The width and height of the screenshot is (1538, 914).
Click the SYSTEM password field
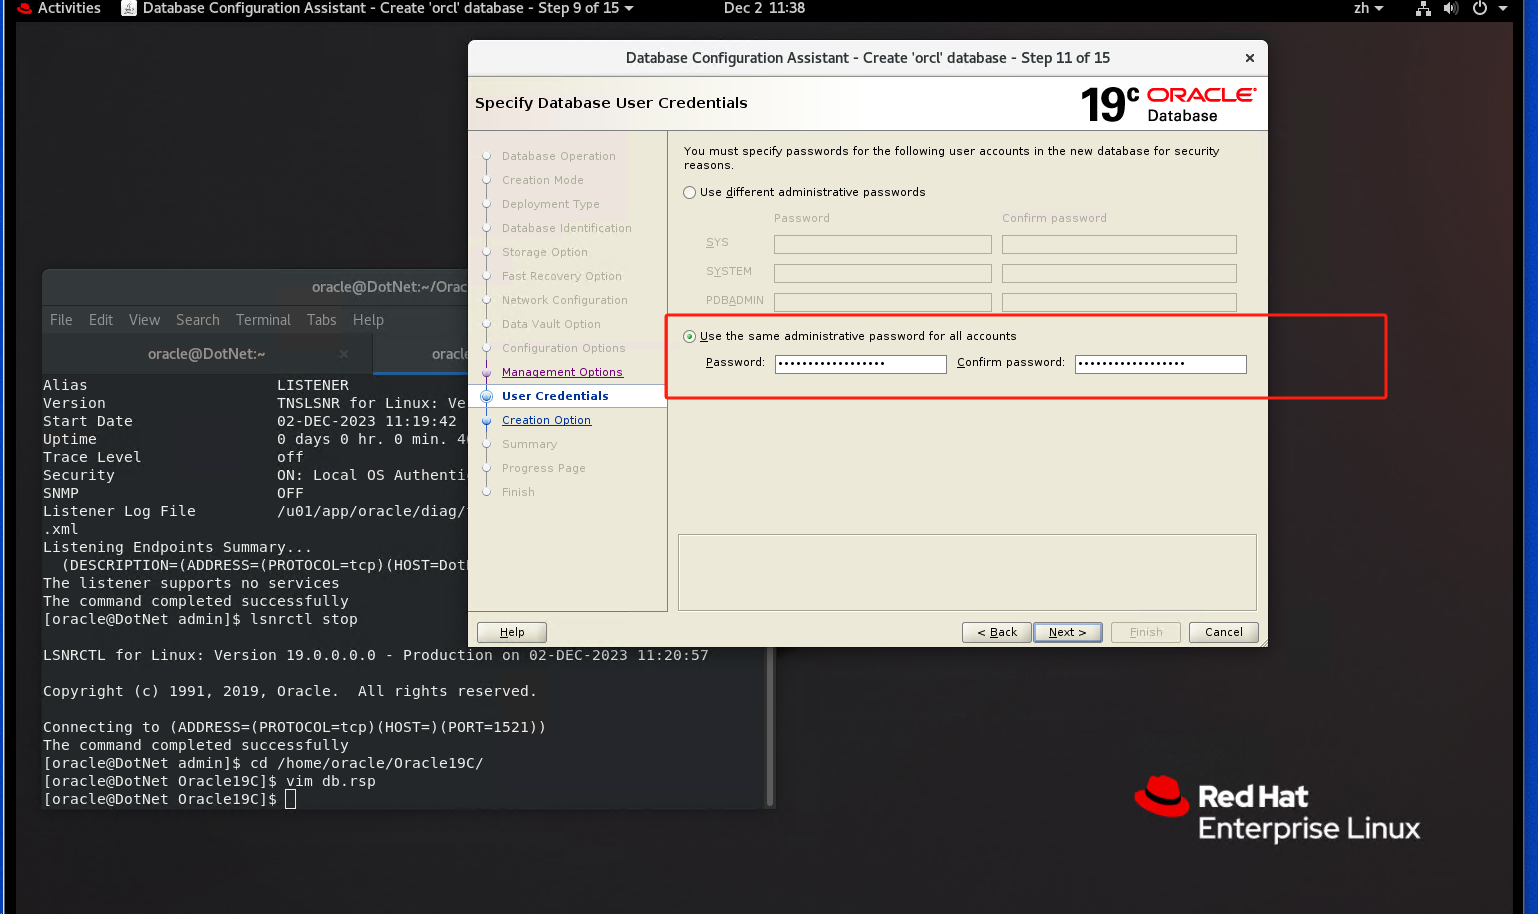pos(883,273)
